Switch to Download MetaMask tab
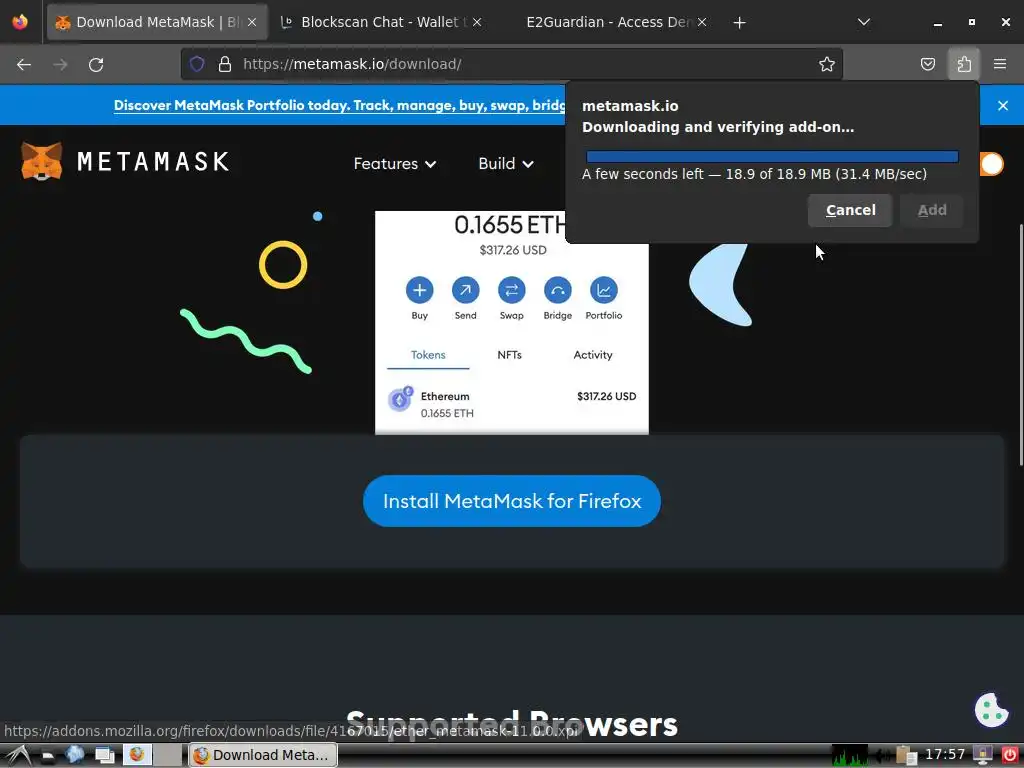 [157, 22]
